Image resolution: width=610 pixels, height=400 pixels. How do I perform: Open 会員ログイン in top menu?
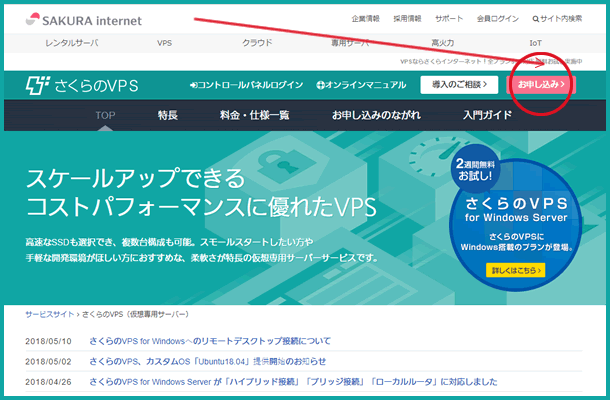[x=498, y=19]
